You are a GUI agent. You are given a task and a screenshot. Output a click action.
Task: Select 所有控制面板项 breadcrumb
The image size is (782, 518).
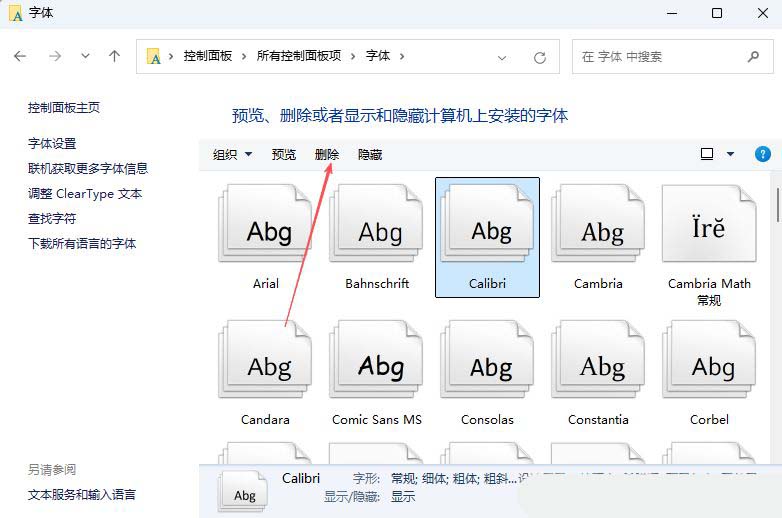click(299, 56)
